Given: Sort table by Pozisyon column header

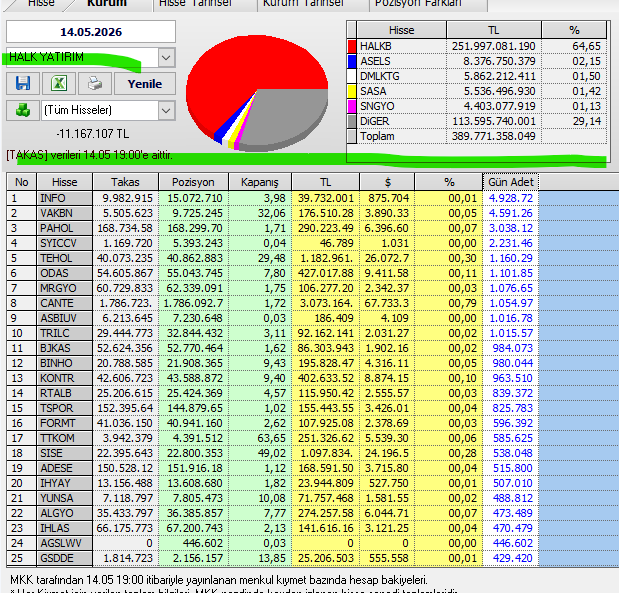Looking at the screenshot, I should point(193,182).
